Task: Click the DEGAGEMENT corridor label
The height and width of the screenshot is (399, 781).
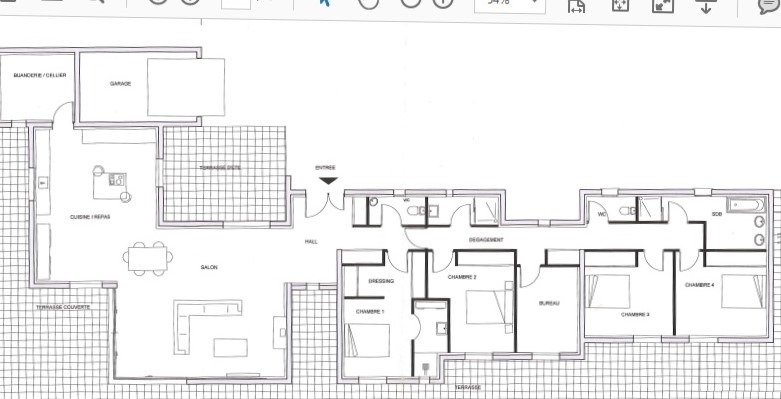Action: pyautogui.click(x=486, y=240)
